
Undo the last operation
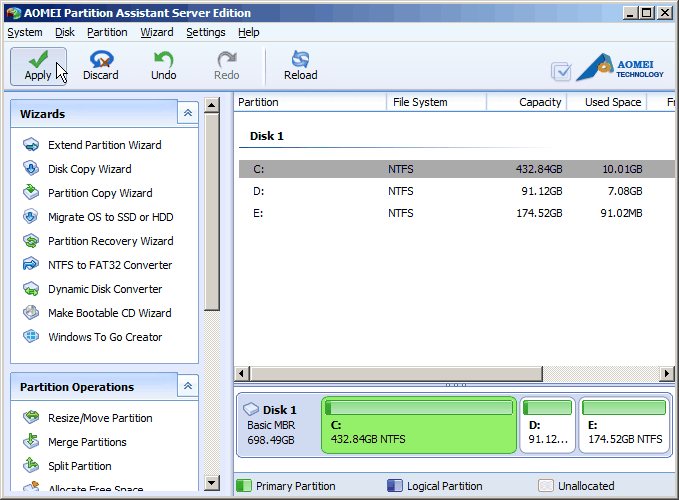pos(163,66)
